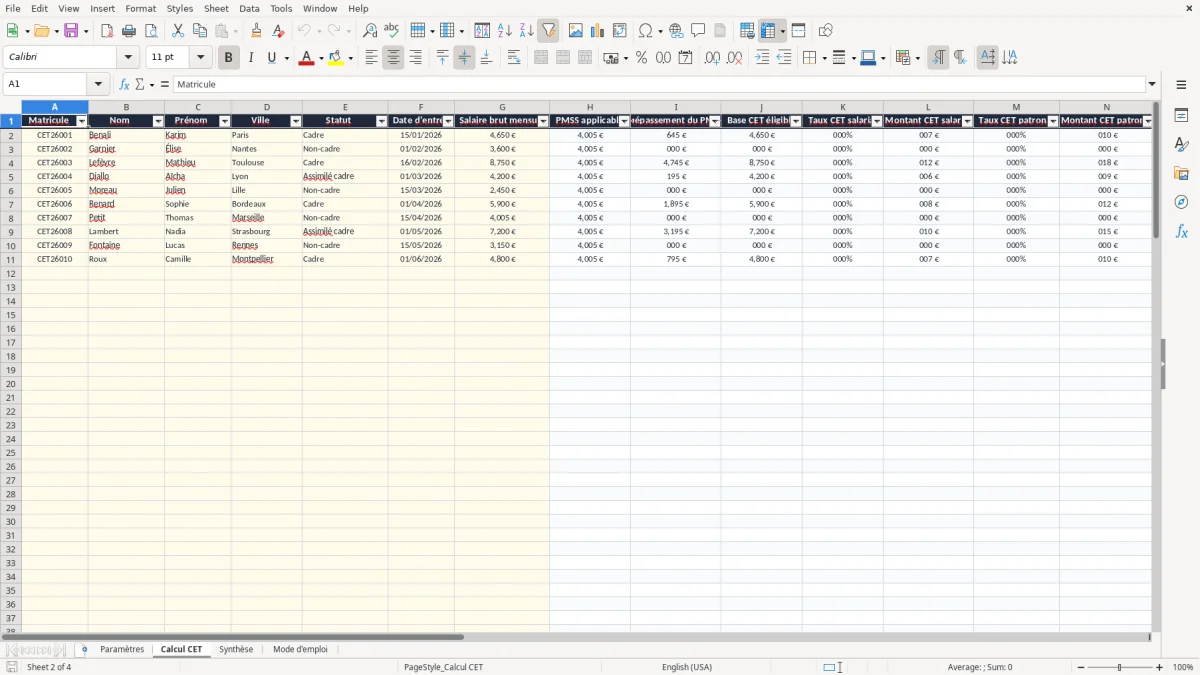Apply the yellow background highlight color
The width and height of the screenshot is (1200, 675).
335,58
